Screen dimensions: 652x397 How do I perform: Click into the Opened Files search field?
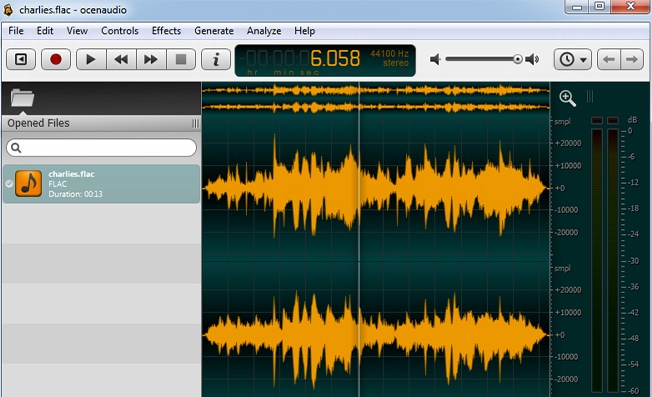click(101, 148)
